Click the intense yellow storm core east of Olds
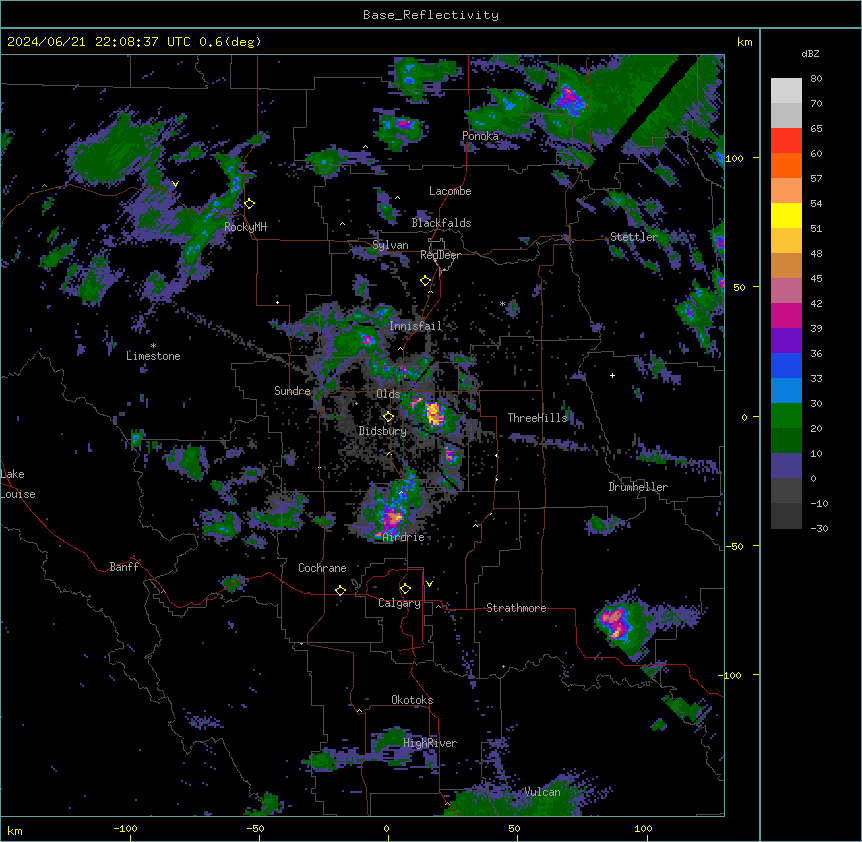 434,413
